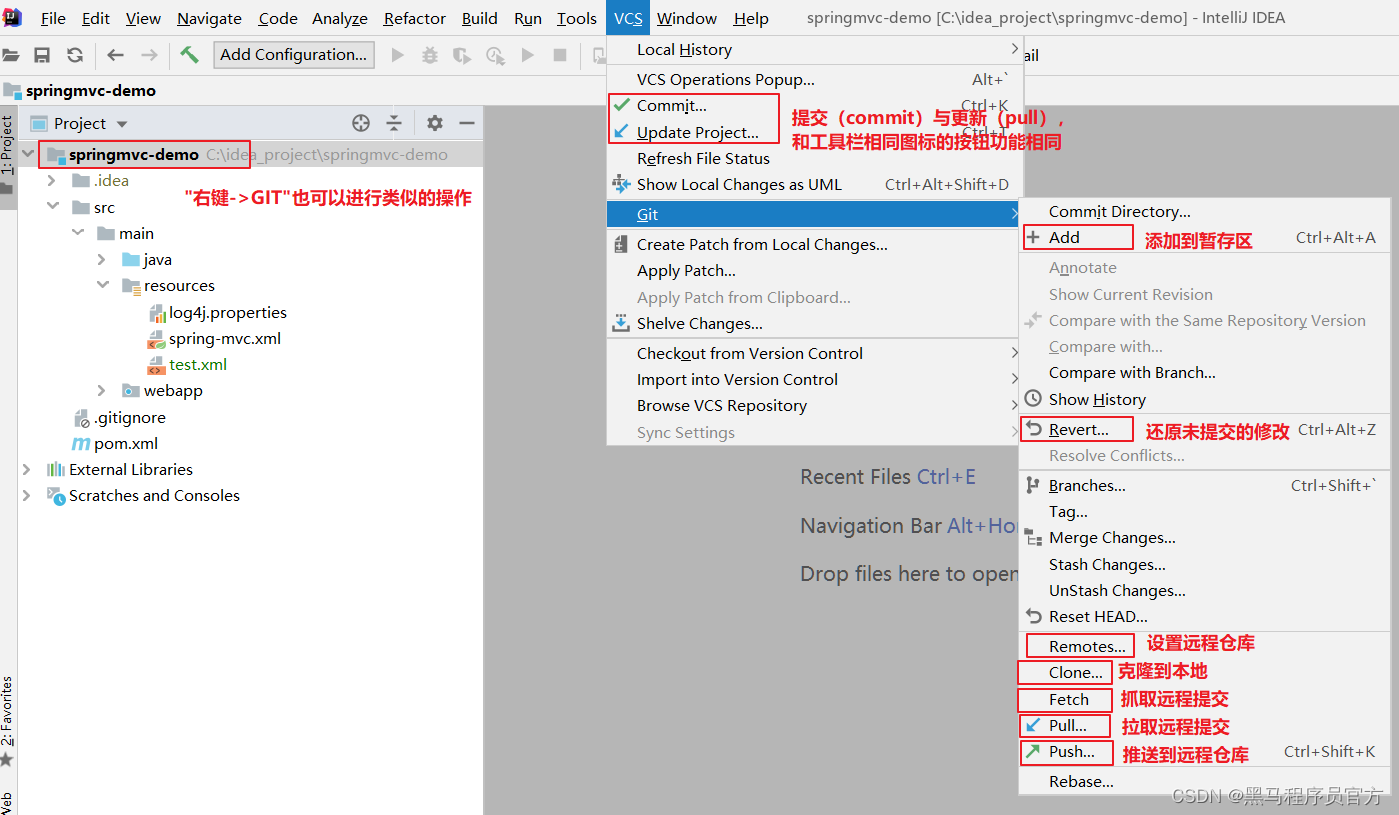Screen dimensions: 1399x815
Task: Collapse the resources folder chevron
Action: coord(102,285)
